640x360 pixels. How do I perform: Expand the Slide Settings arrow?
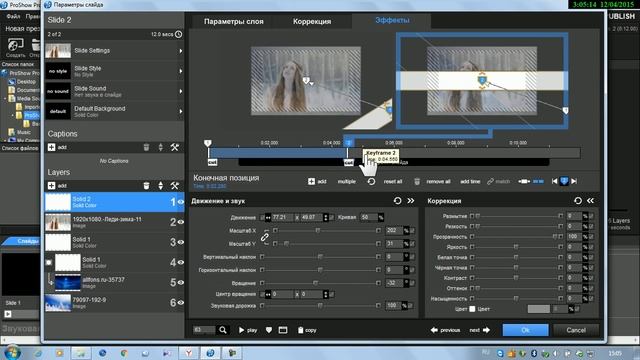point(180,51)
